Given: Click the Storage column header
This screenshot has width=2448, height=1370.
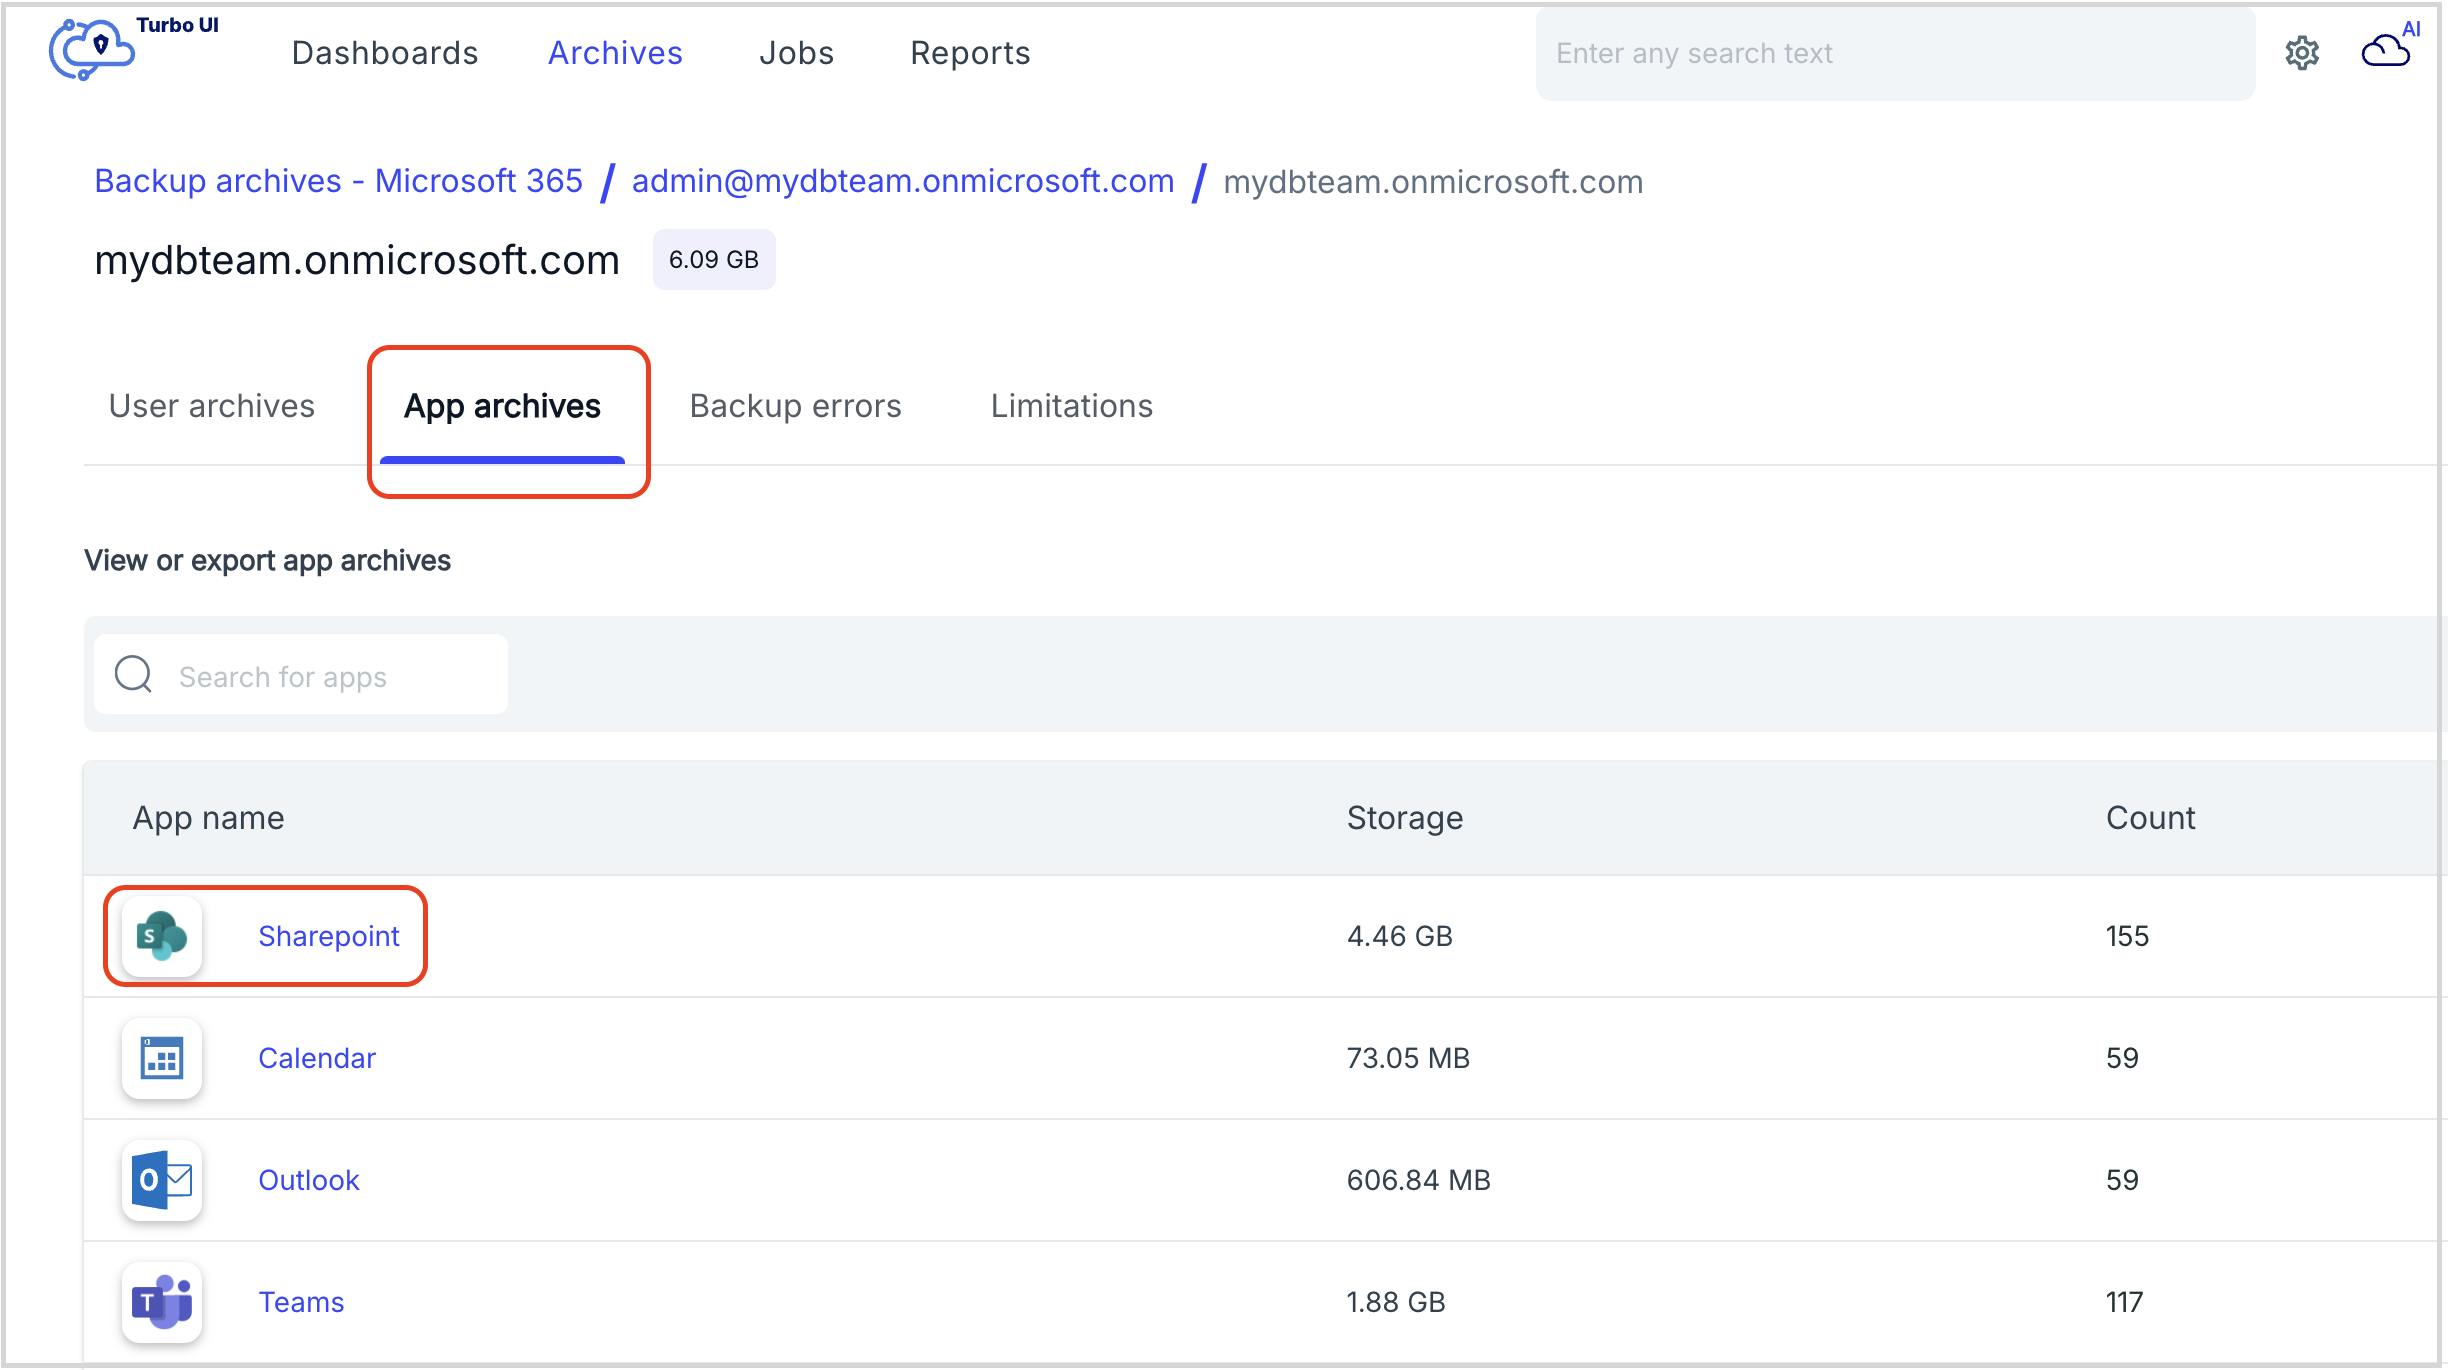Looking at the screenshot, I should 1405,818.
